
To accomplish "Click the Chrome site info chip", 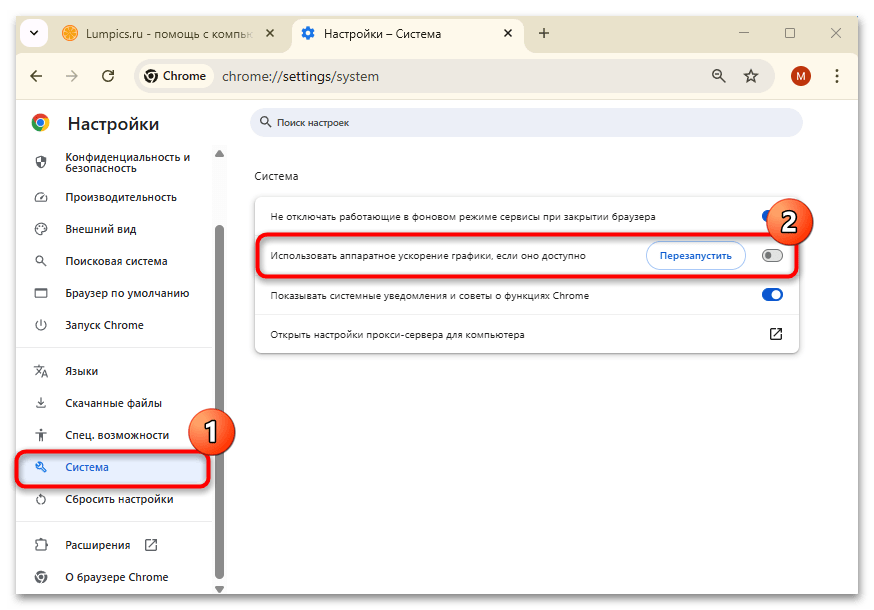I will pos(175,76).
